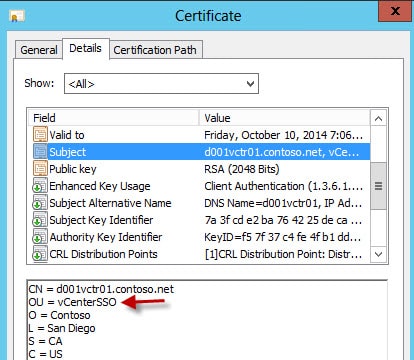Select the Details tab
Viewport: 414px width, 360px height.
pos(85,49)
